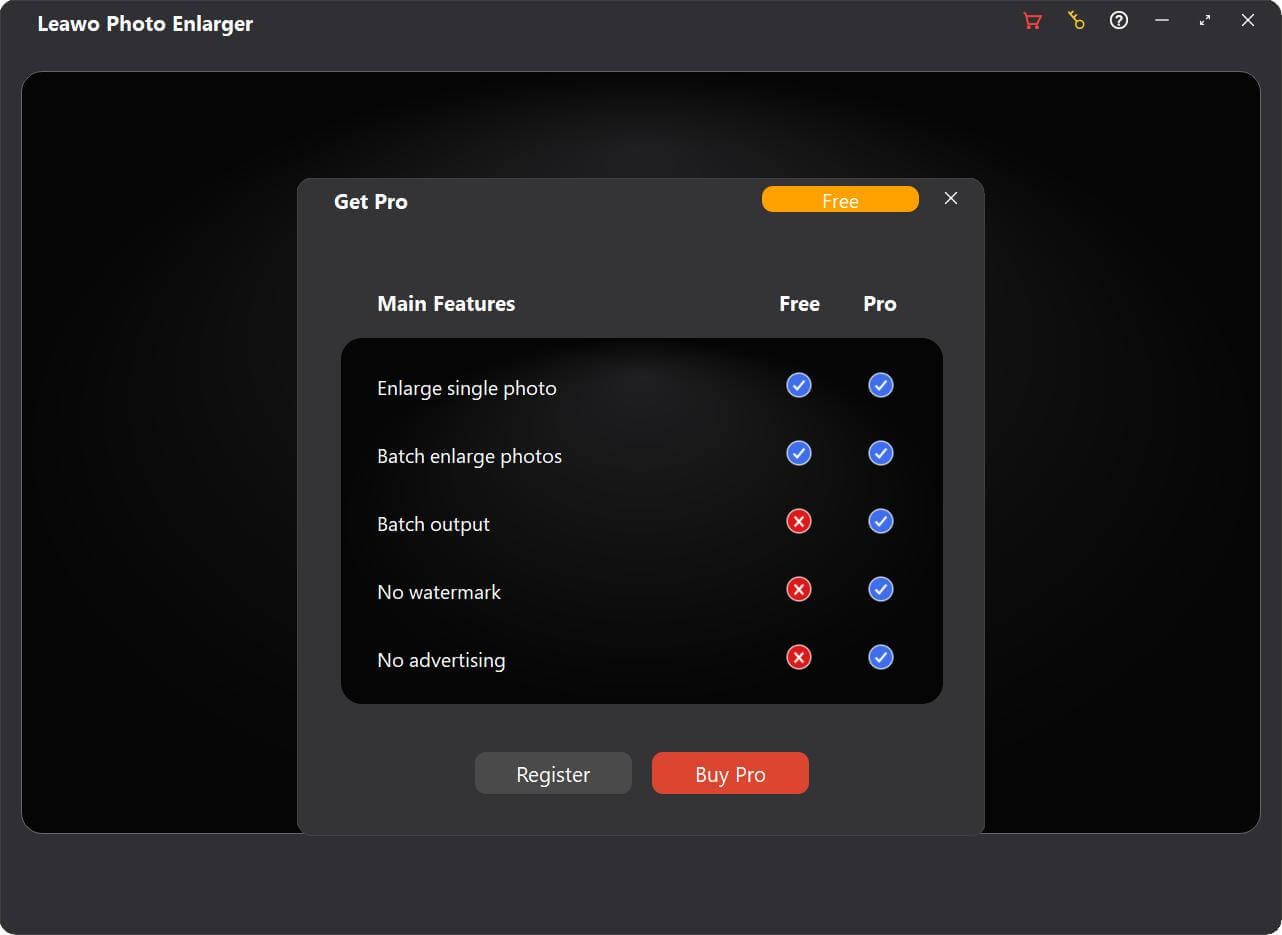Close the Get Pro dialog

point(951,199)
